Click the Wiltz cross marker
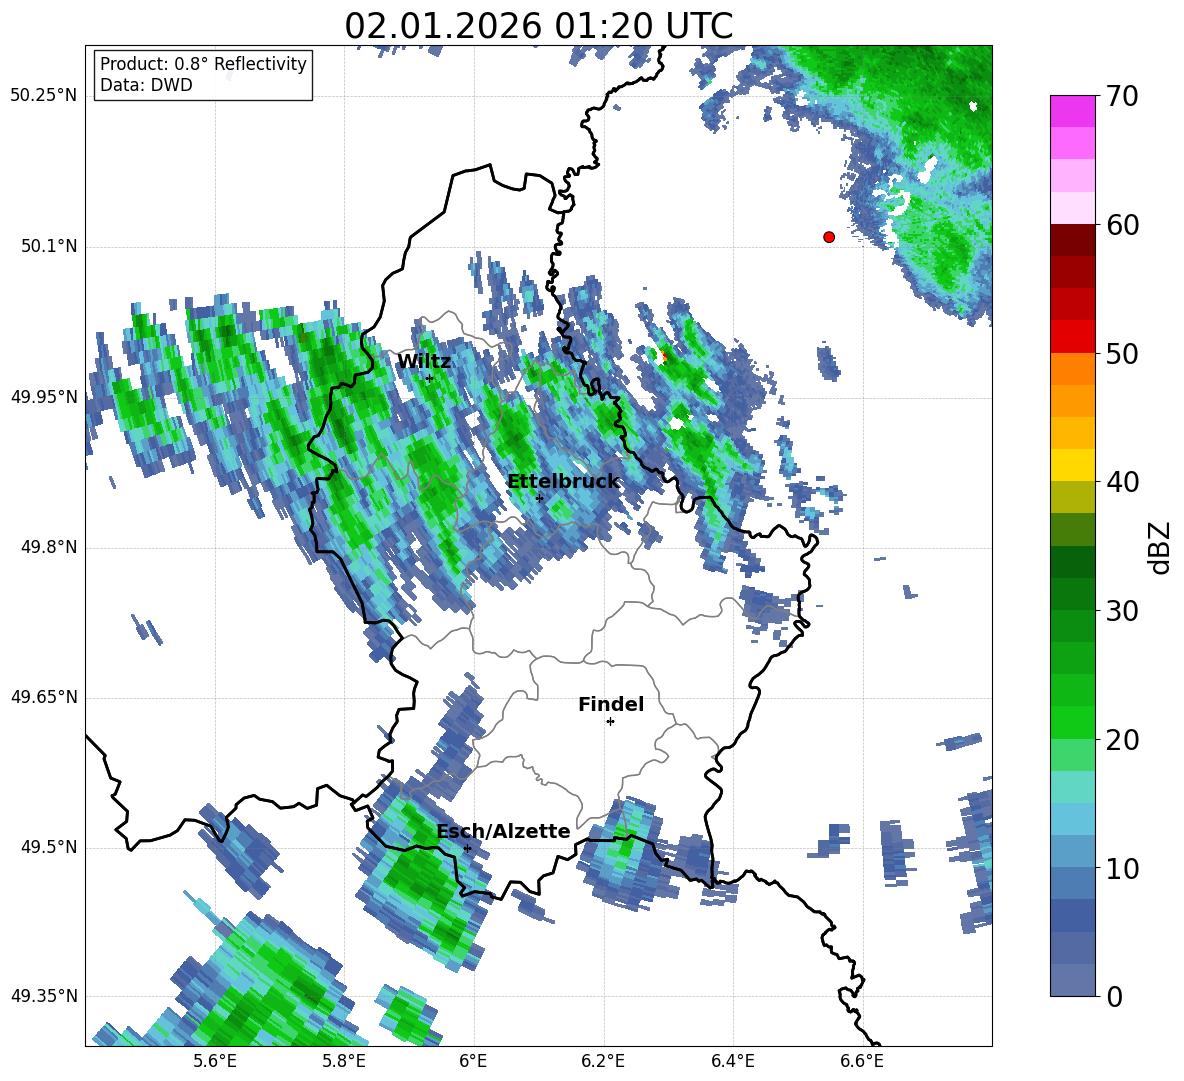The image size is (1184, 1081). click(x=429, y=378)
